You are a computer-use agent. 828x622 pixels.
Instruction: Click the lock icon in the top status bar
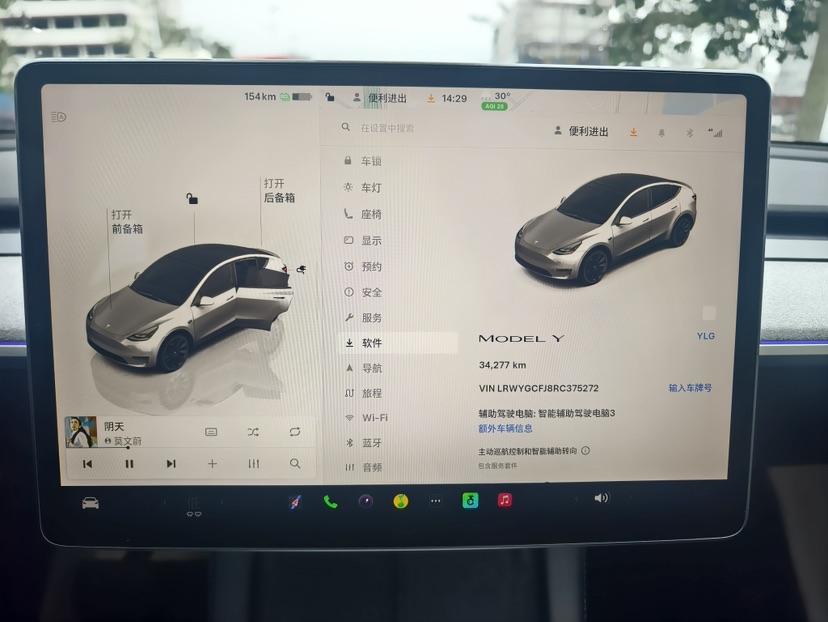330,97
